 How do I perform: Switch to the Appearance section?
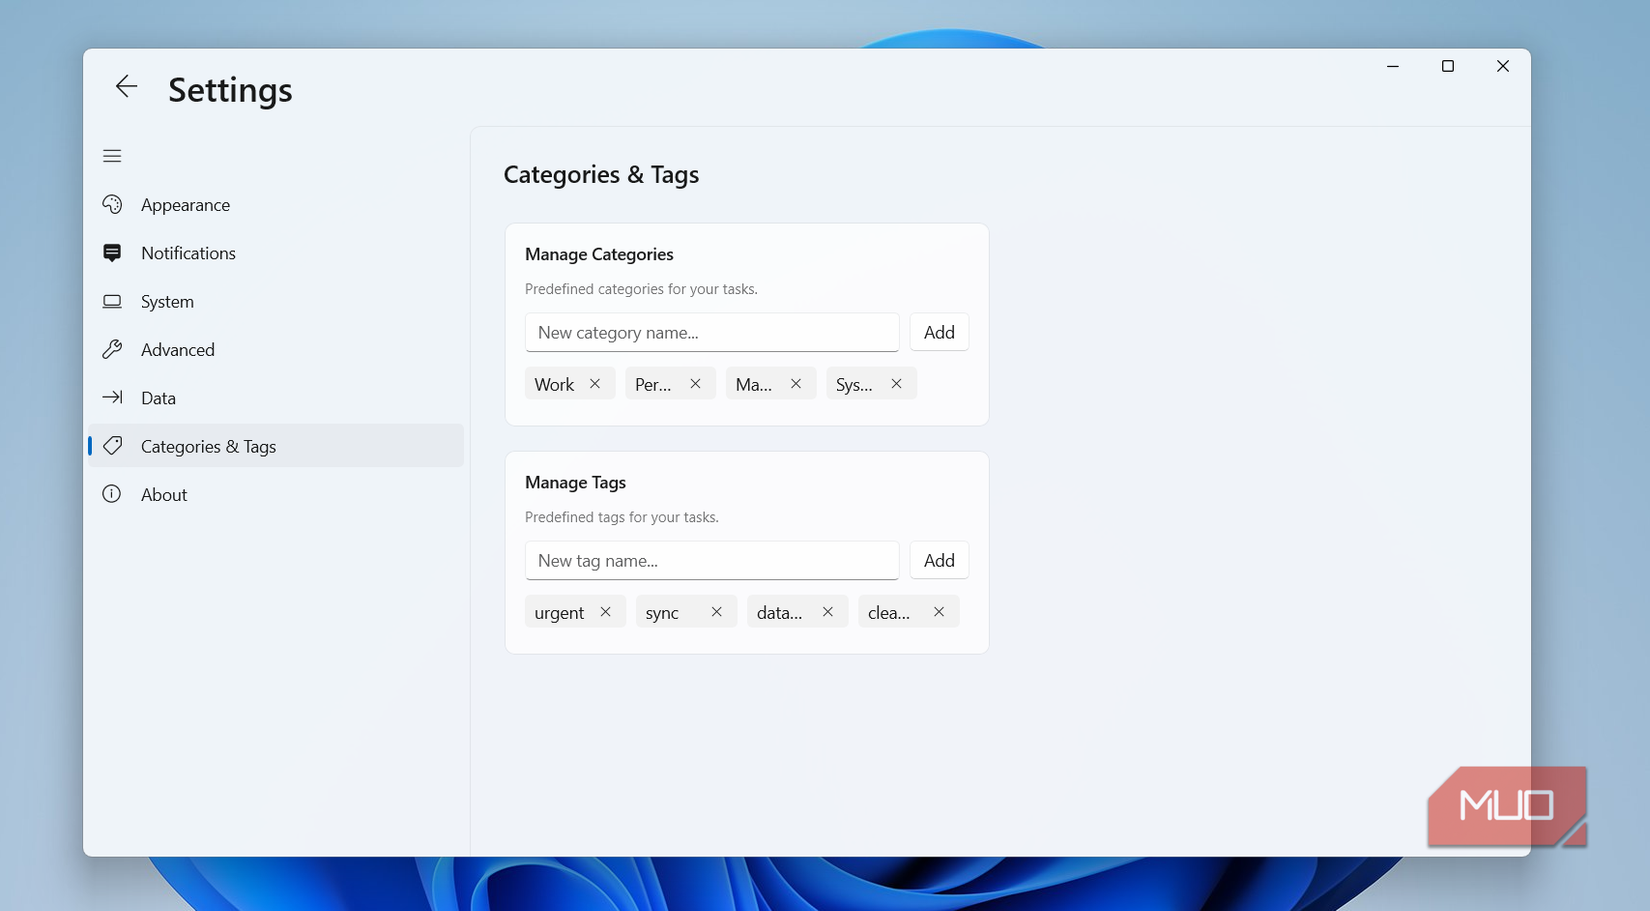point(185,204)
